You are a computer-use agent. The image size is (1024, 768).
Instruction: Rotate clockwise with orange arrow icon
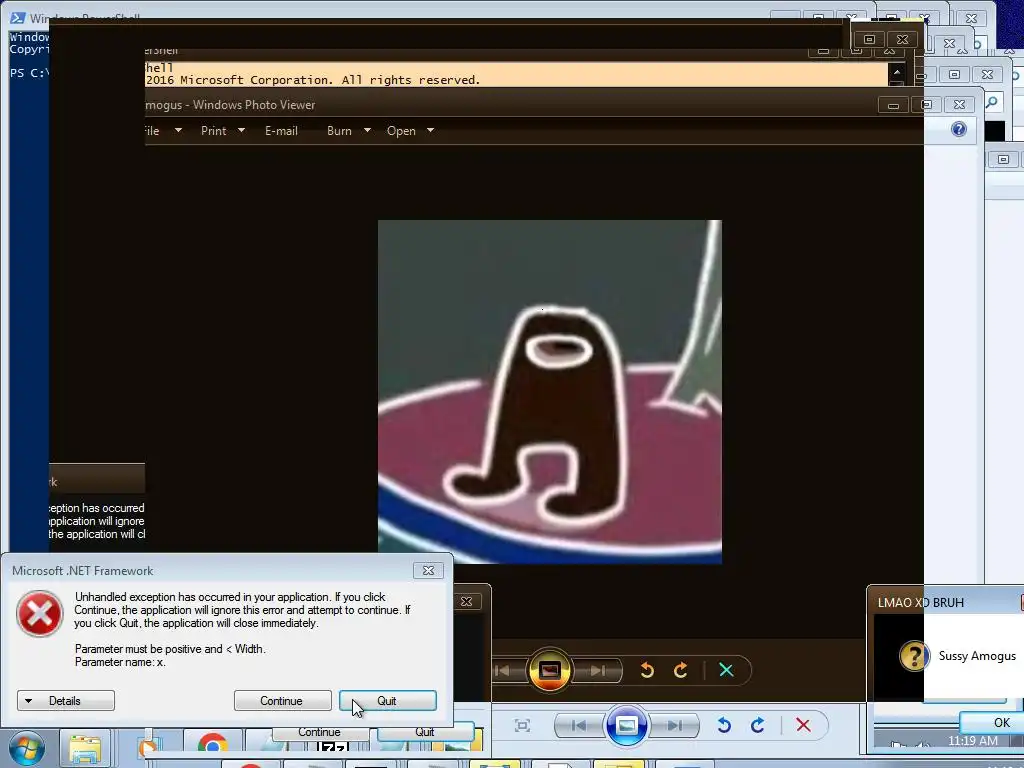[x=680, y=671]
